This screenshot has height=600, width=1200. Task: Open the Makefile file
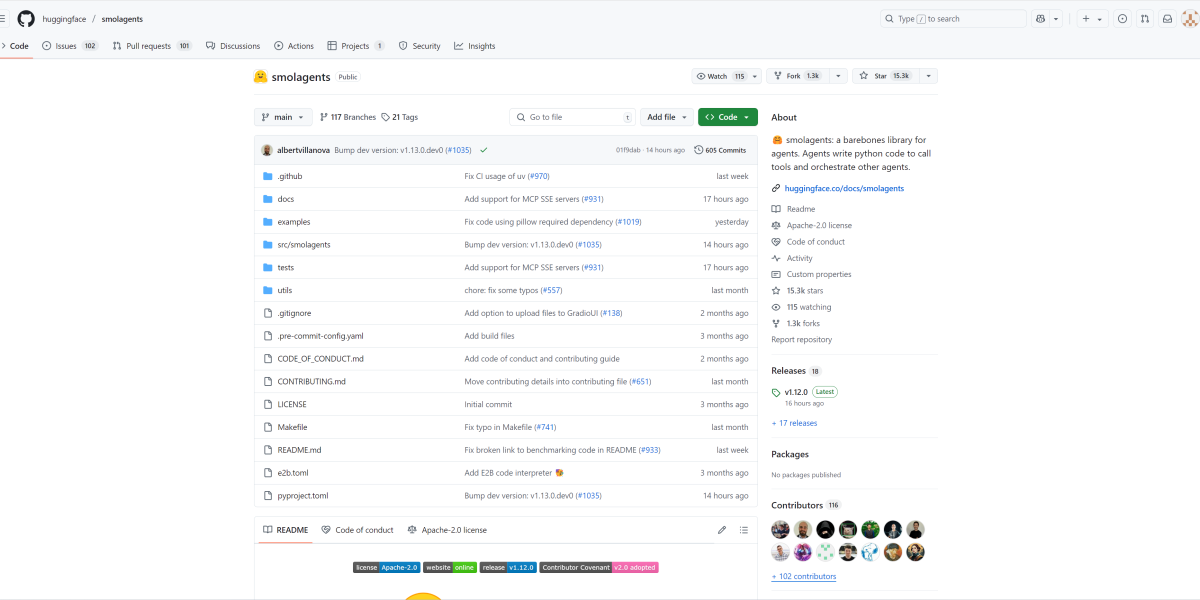click(292, 427)
